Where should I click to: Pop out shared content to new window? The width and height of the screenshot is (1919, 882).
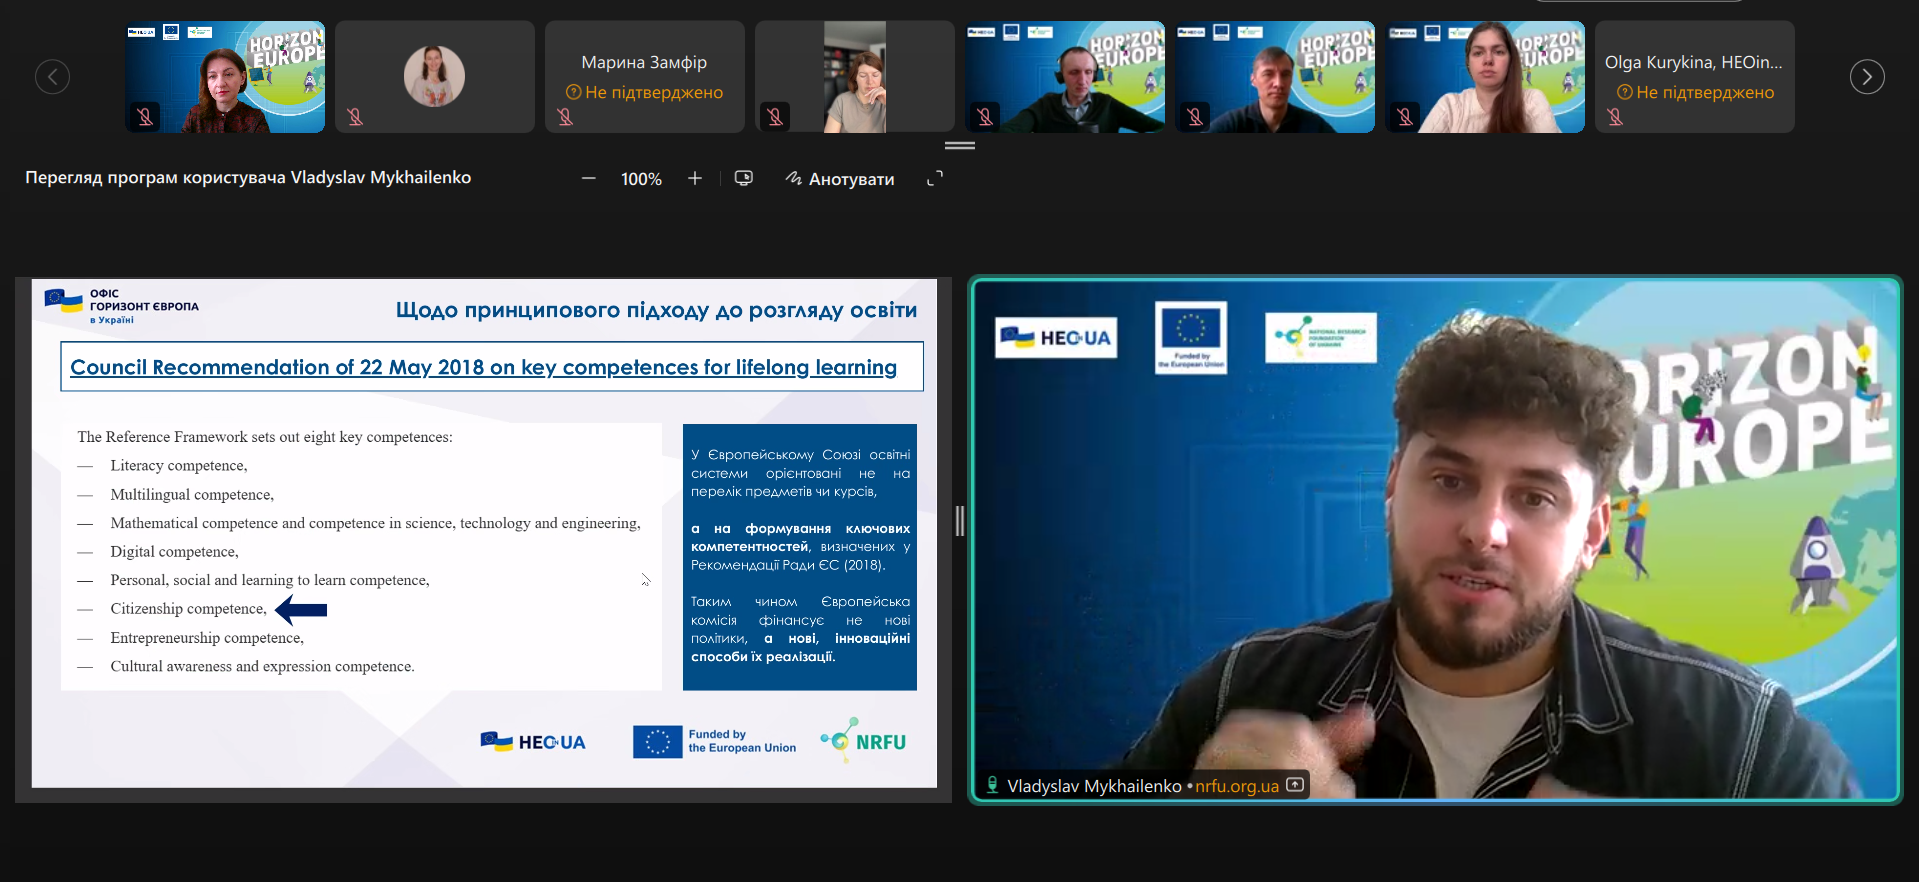click(743, 179)
